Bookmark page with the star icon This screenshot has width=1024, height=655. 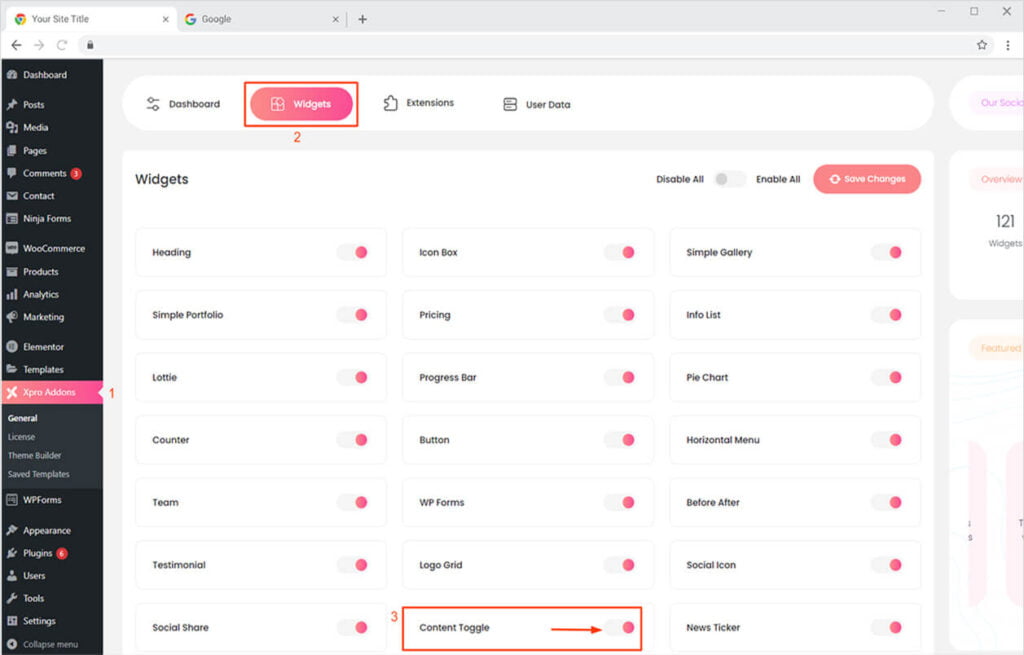982,45
